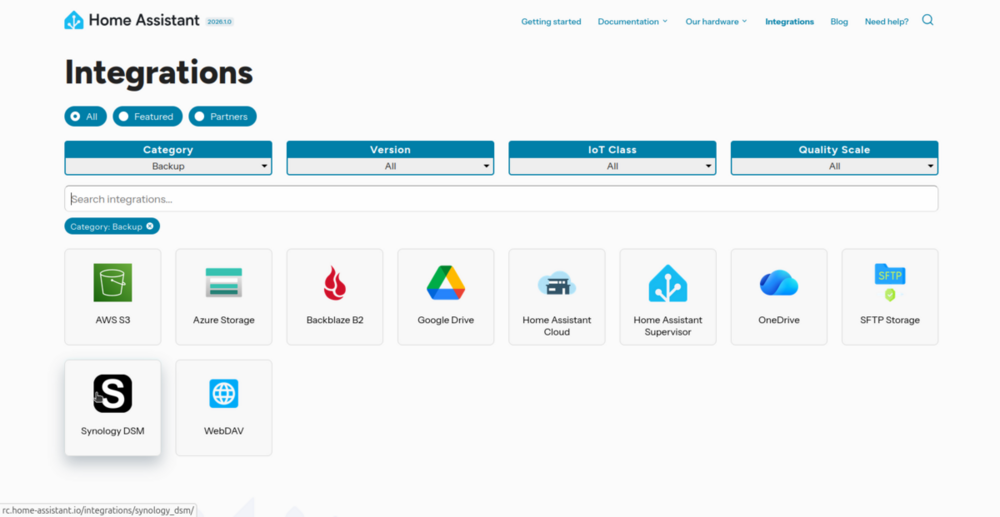1000x517 pixels.
Task: Open the Need help? nav link
Action: coord(886,22)
